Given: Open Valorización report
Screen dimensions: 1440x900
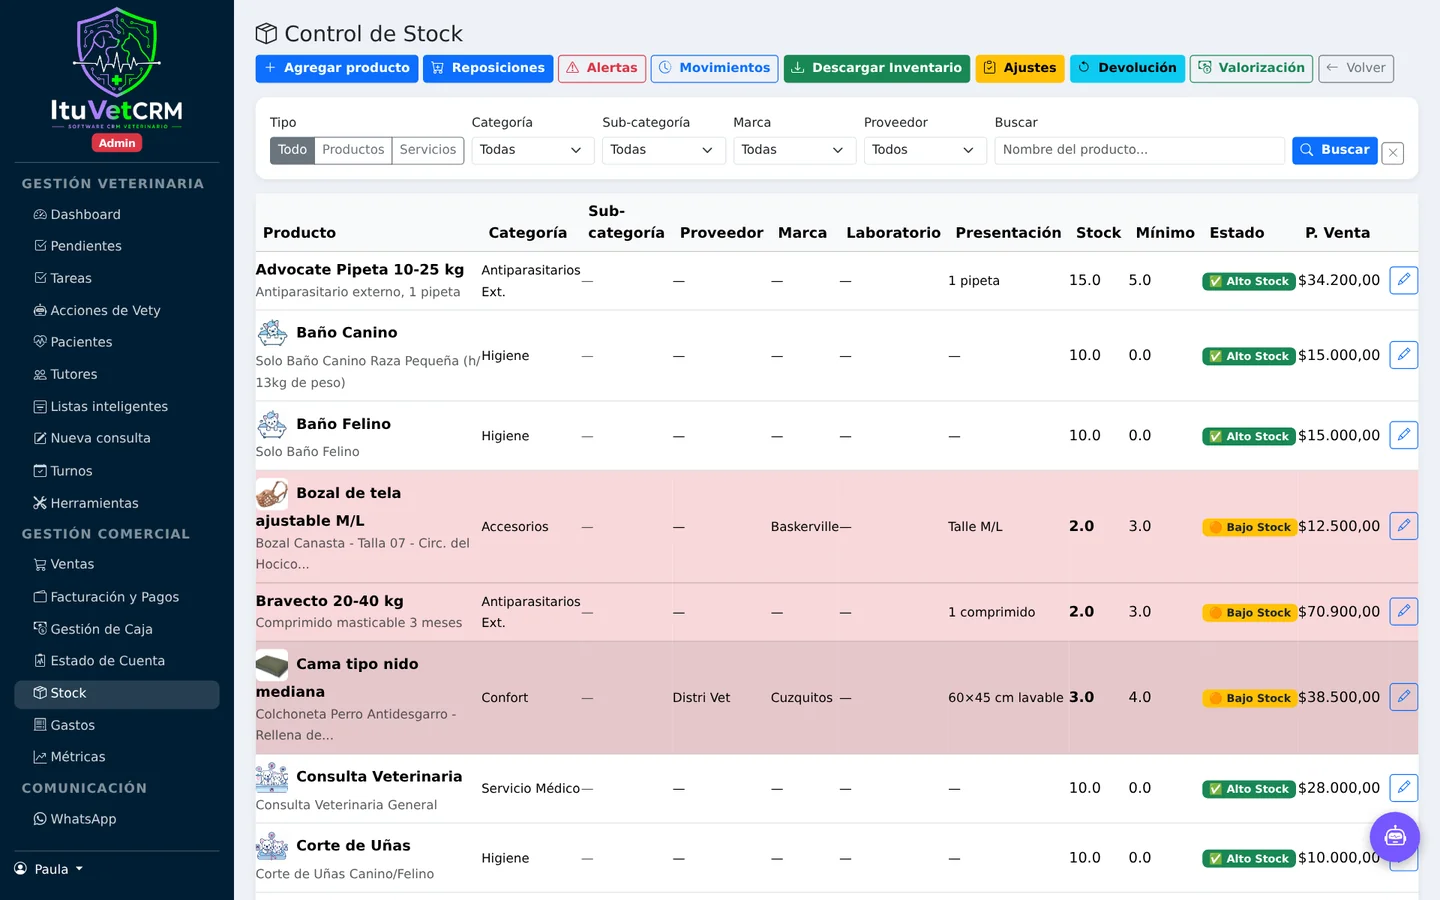Looking at the screenshot, I should (1251, 68).
